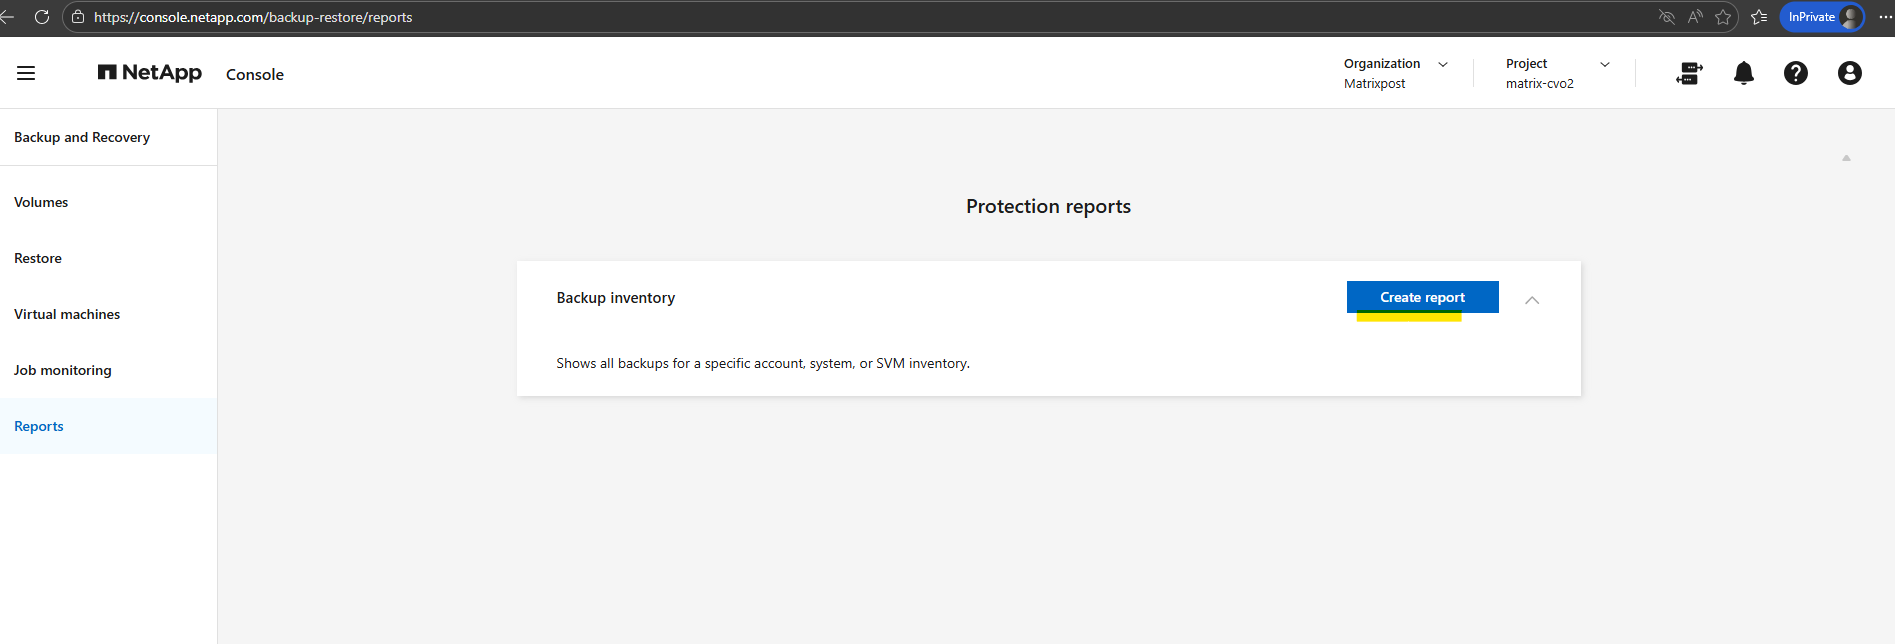
Task: Open the user account profile icon
Action: 1849,73
